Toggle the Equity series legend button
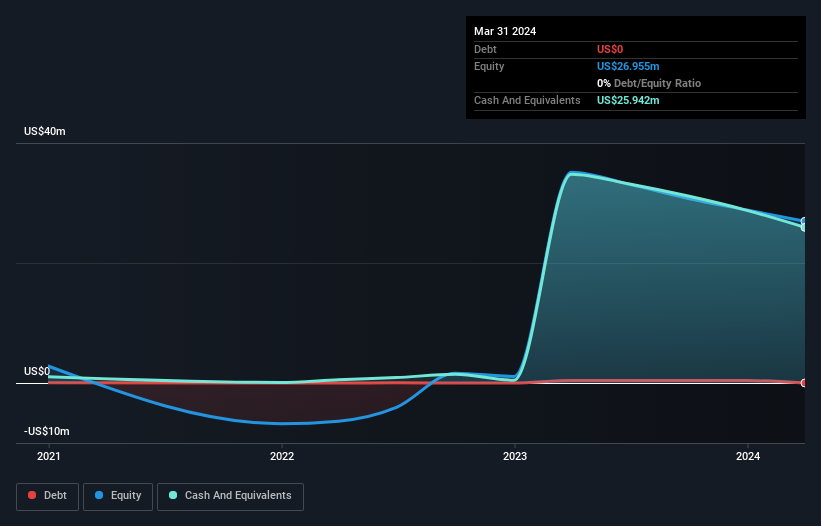 (x=118, y=497)
